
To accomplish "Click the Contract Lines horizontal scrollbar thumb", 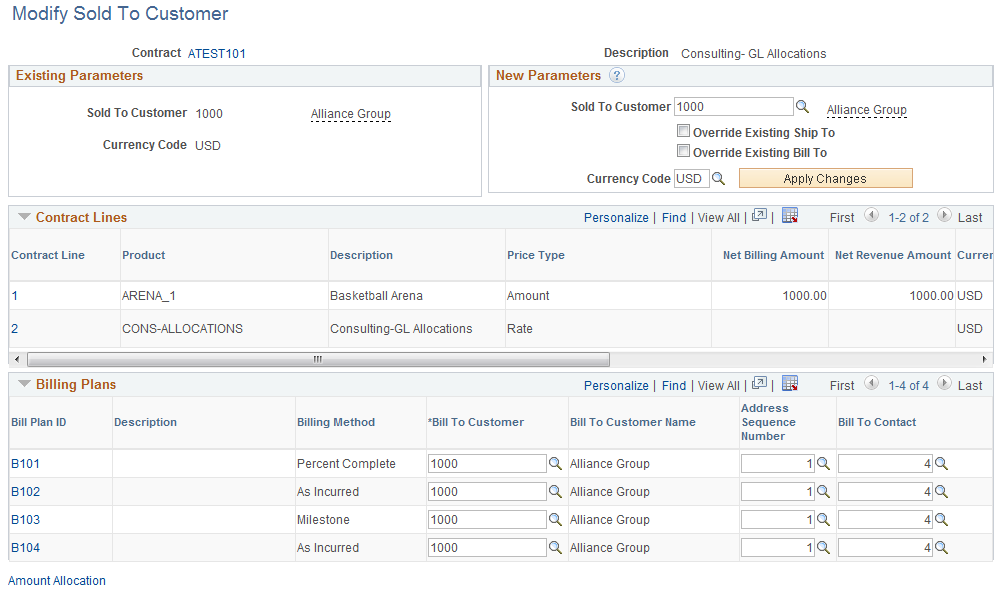I will (318, 359).
